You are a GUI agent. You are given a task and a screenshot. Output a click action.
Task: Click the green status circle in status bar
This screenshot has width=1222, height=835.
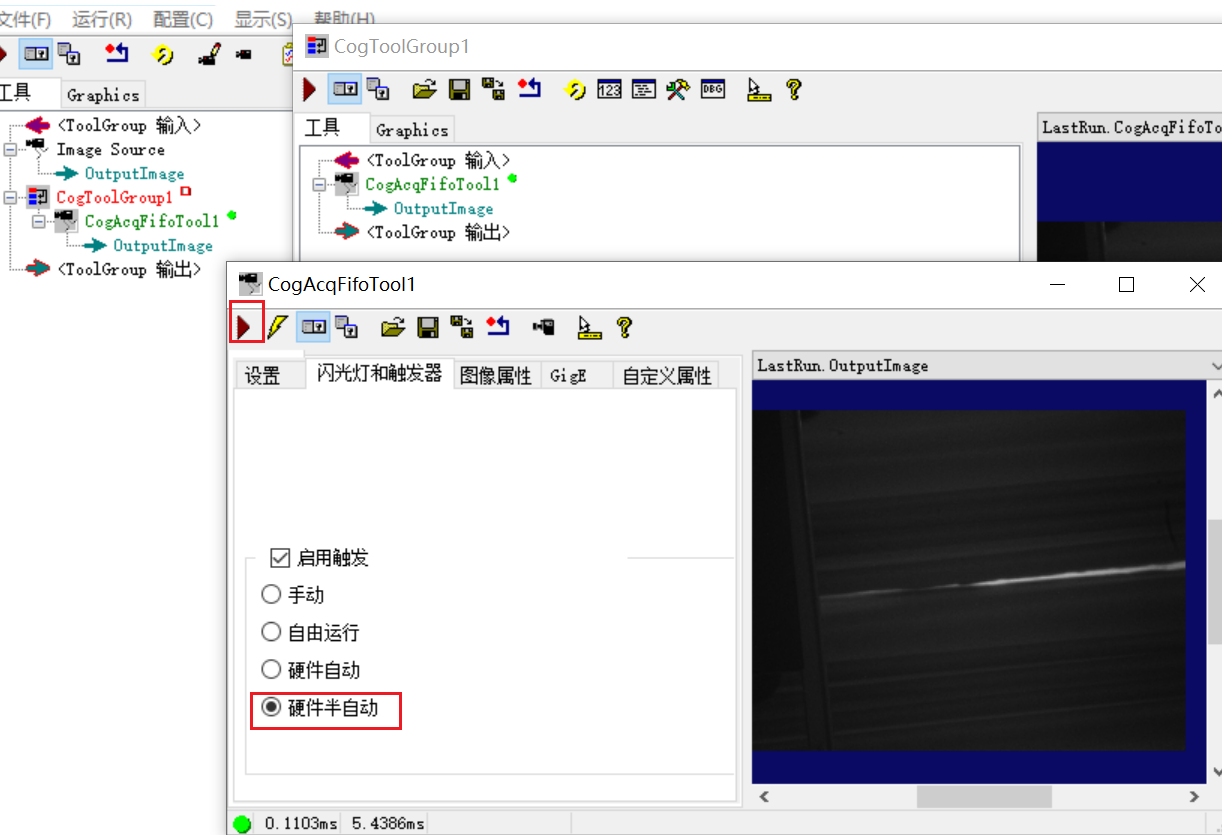click(x=242, y=824)
